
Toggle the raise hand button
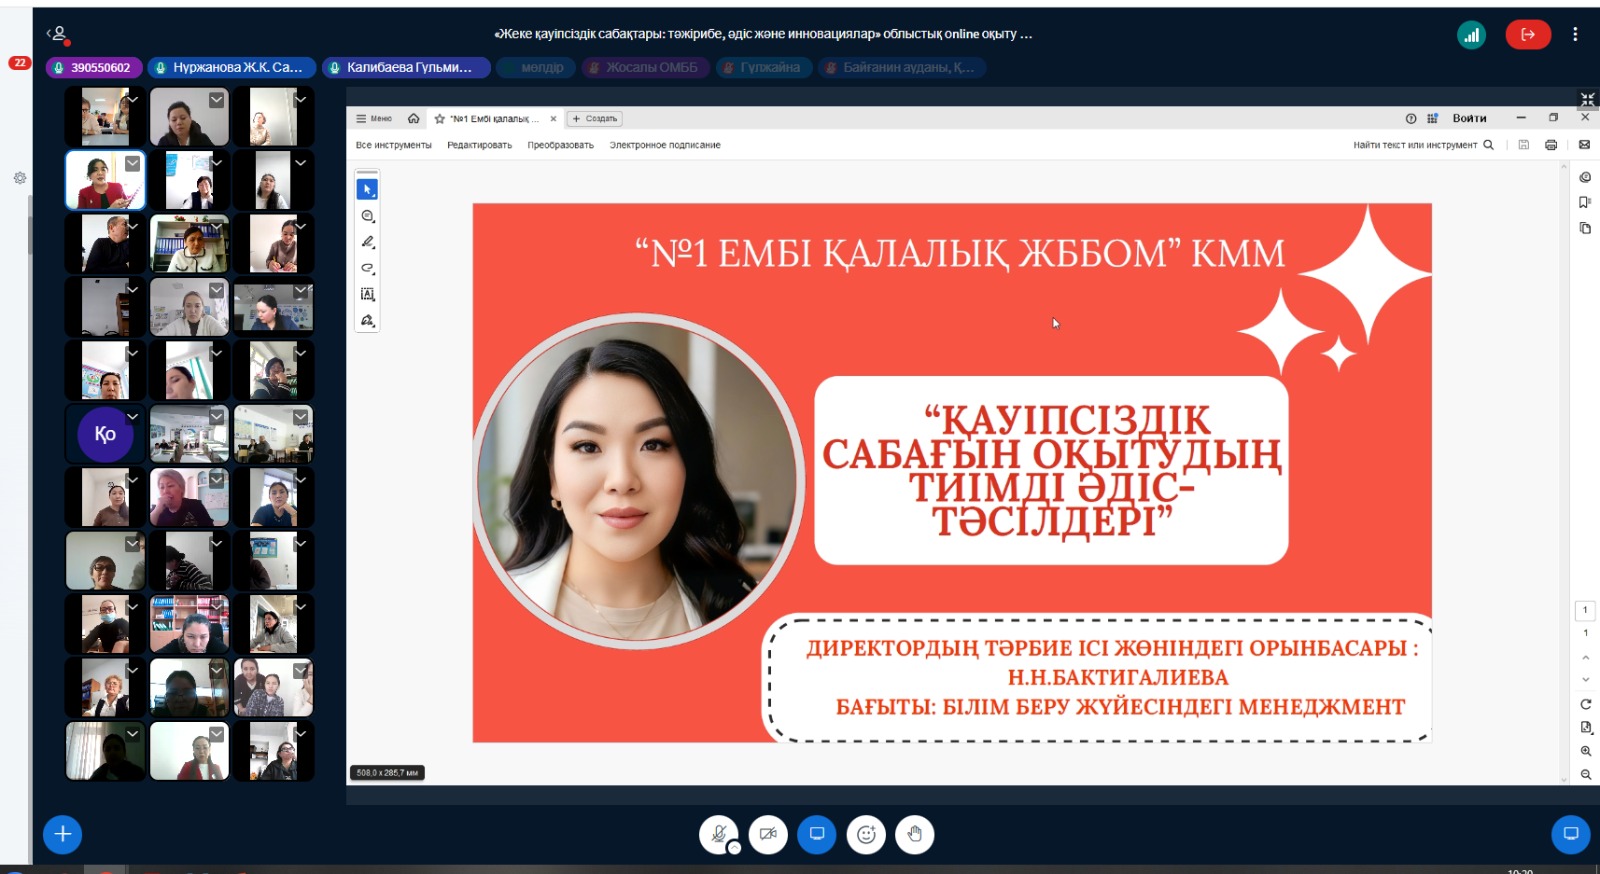click(914, 834)
